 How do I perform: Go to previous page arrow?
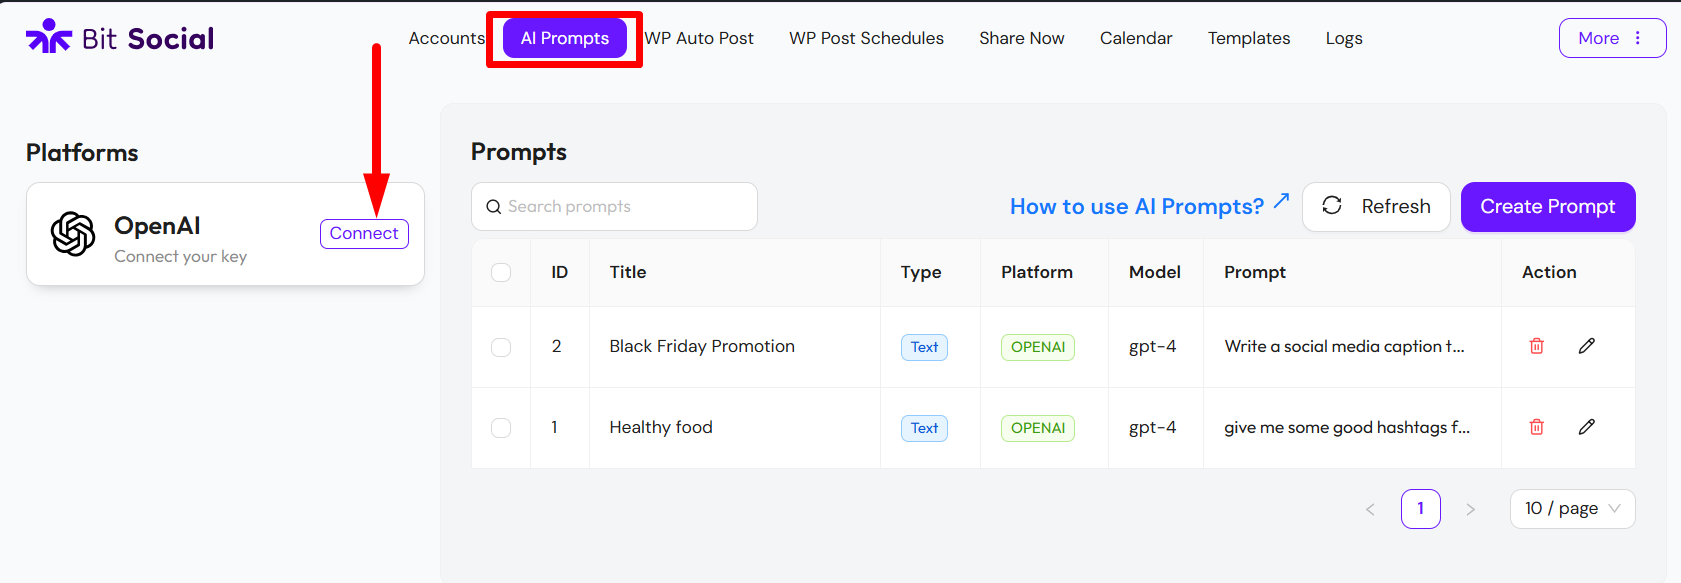click(1370, 509)
